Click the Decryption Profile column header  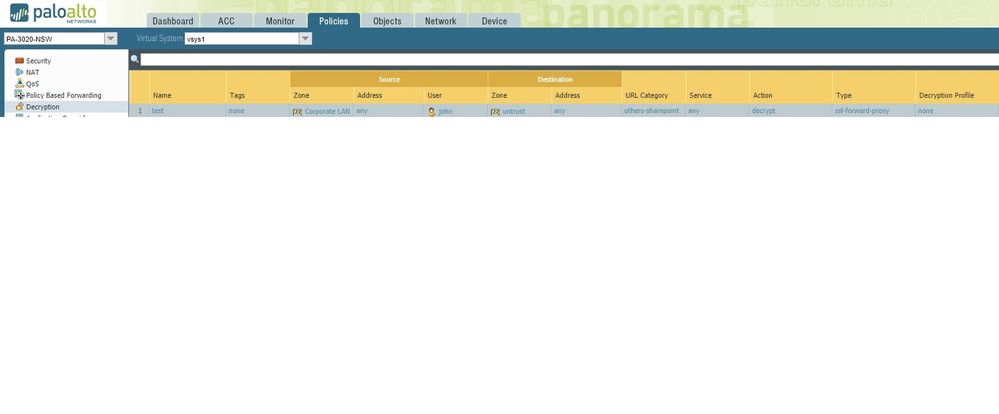pyautogui.click(x=946, y=96)
